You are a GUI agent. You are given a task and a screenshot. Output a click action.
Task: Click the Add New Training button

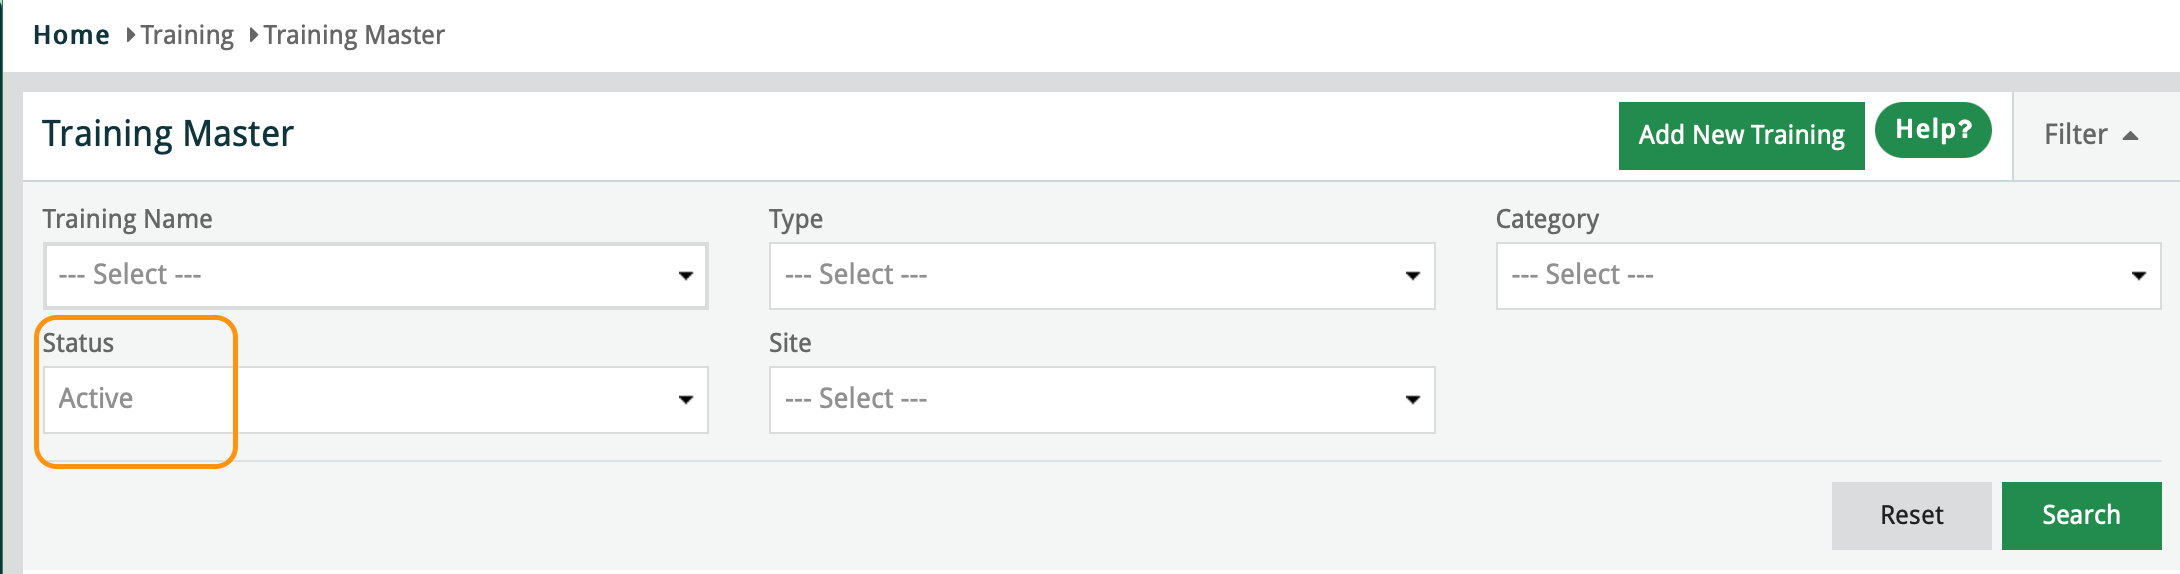pos(1741,135)
